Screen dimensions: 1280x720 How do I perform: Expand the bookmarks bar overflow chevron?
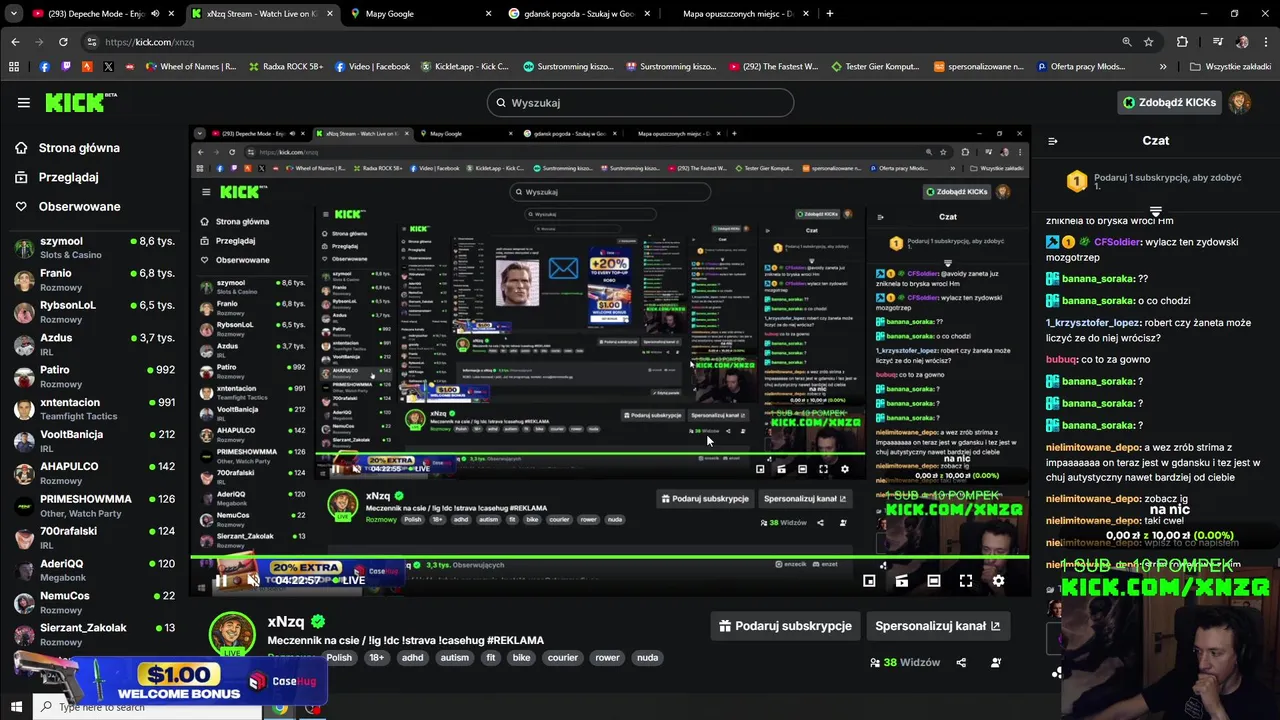click(x=1163, y=67)
